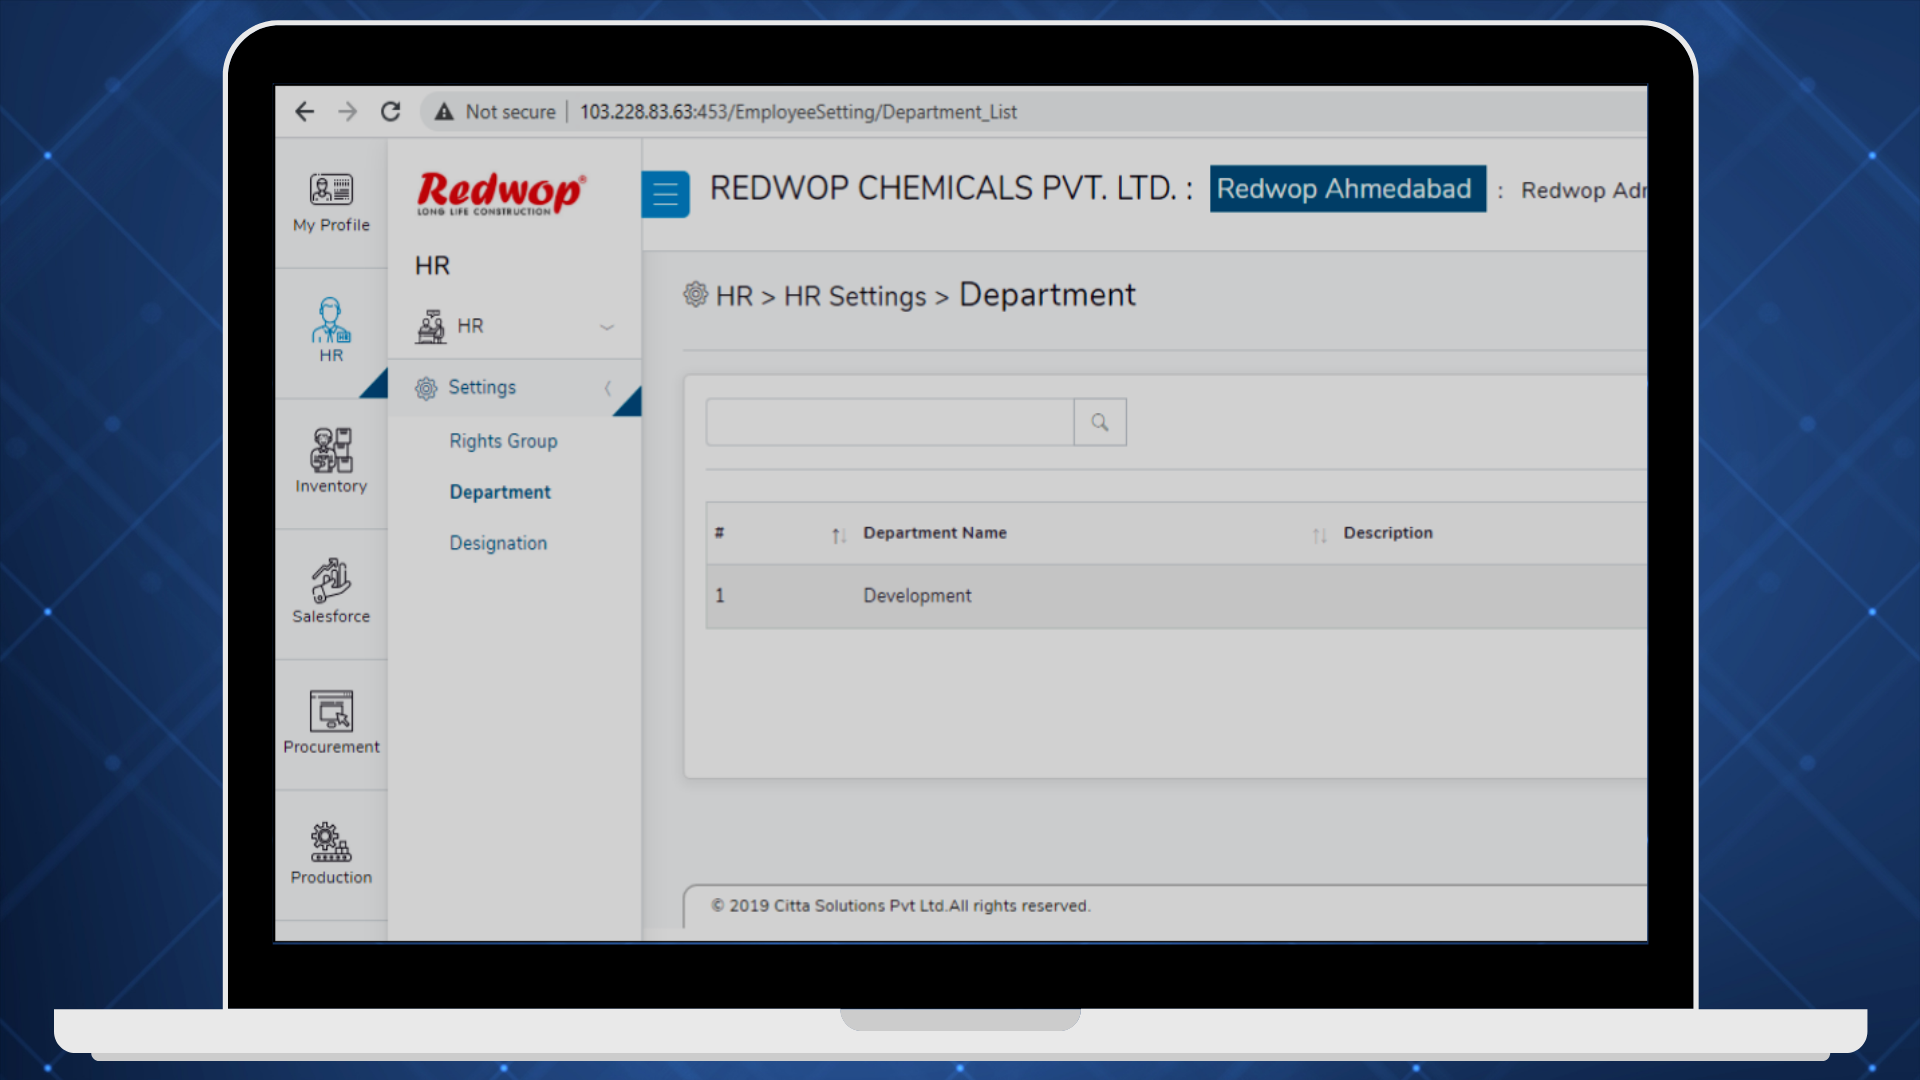The height and width of the screenshot is (1080, 1920).
Task: Open Rights Group settings page
Action: point(503,441)
